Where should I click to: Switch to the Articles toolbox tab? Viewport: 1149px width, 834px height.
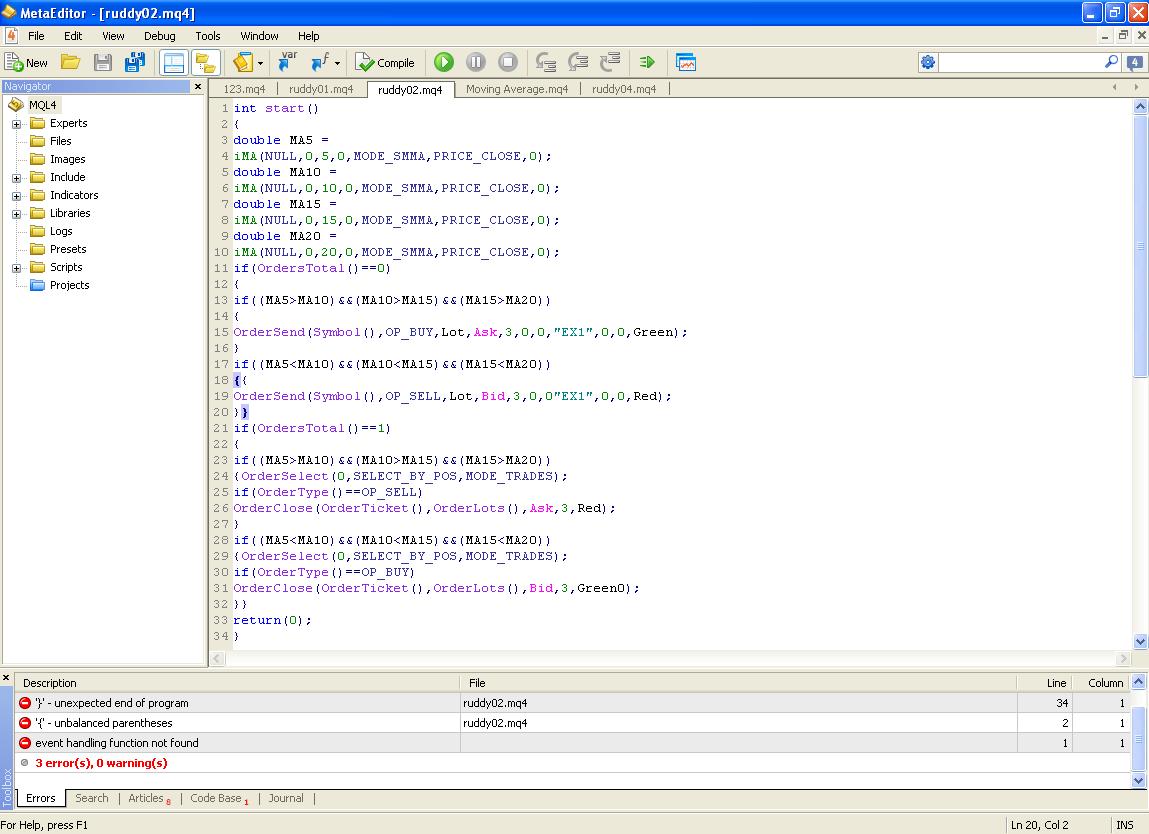(148, 798)
